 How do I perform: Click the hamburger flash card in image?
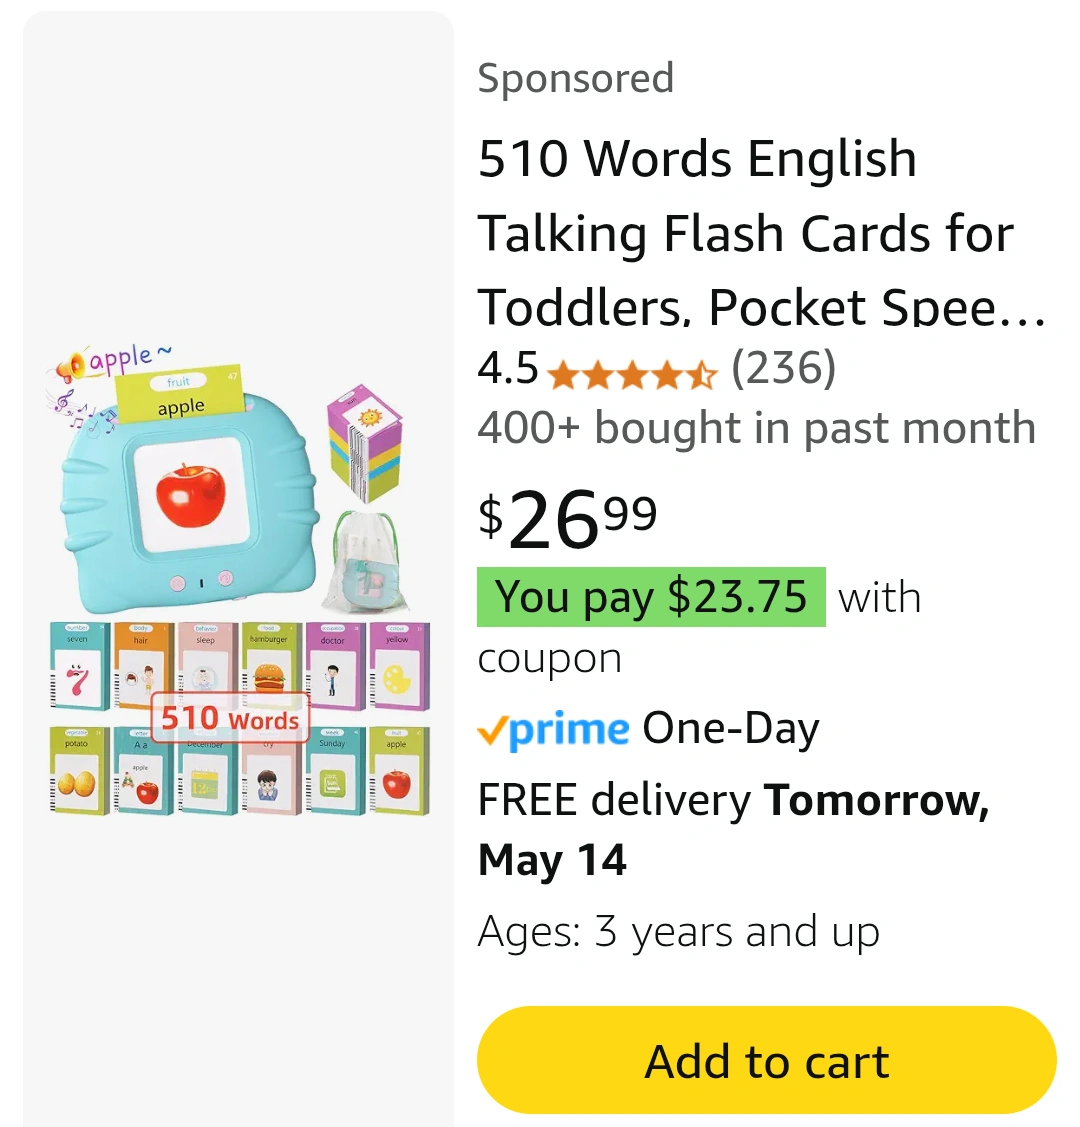click(x=269, y=666)
